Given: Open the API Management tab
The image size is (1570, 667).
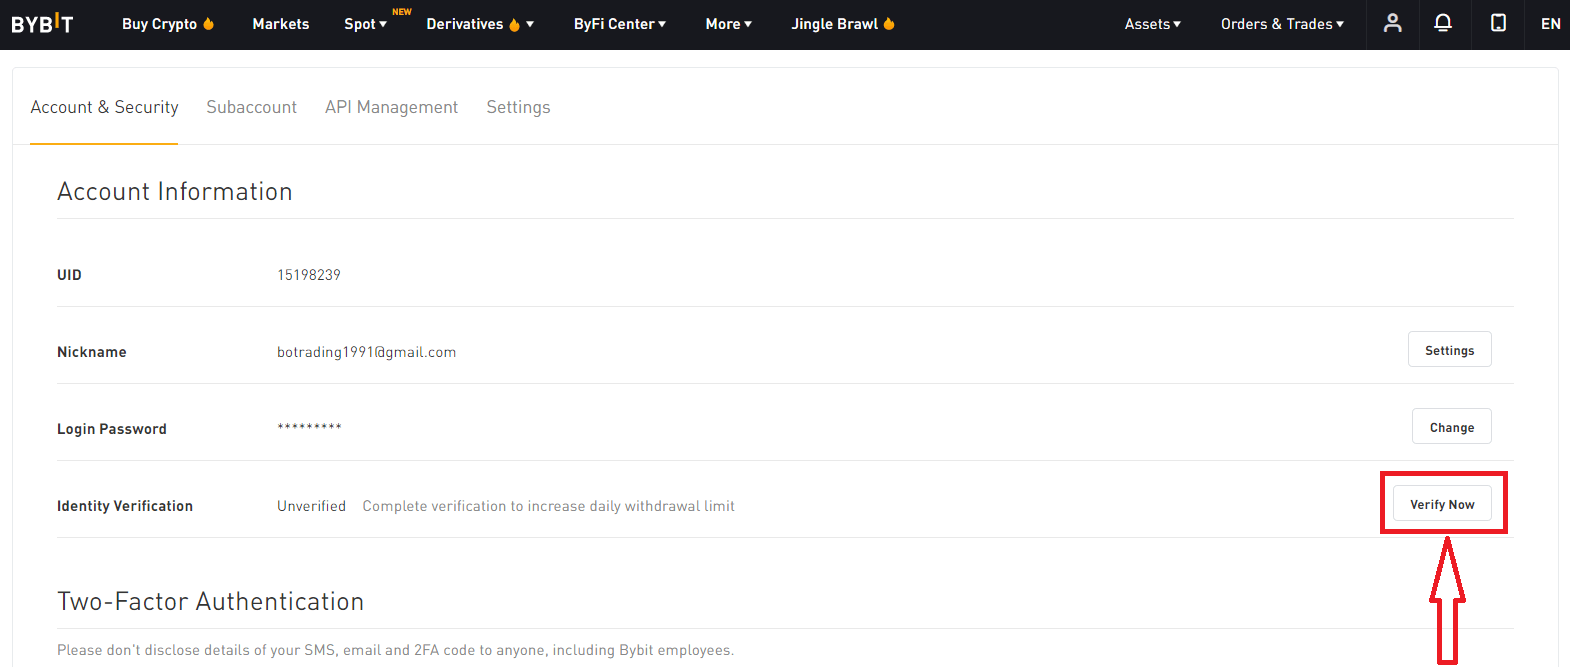Looking at the screenshot, I should click(391, 107).
